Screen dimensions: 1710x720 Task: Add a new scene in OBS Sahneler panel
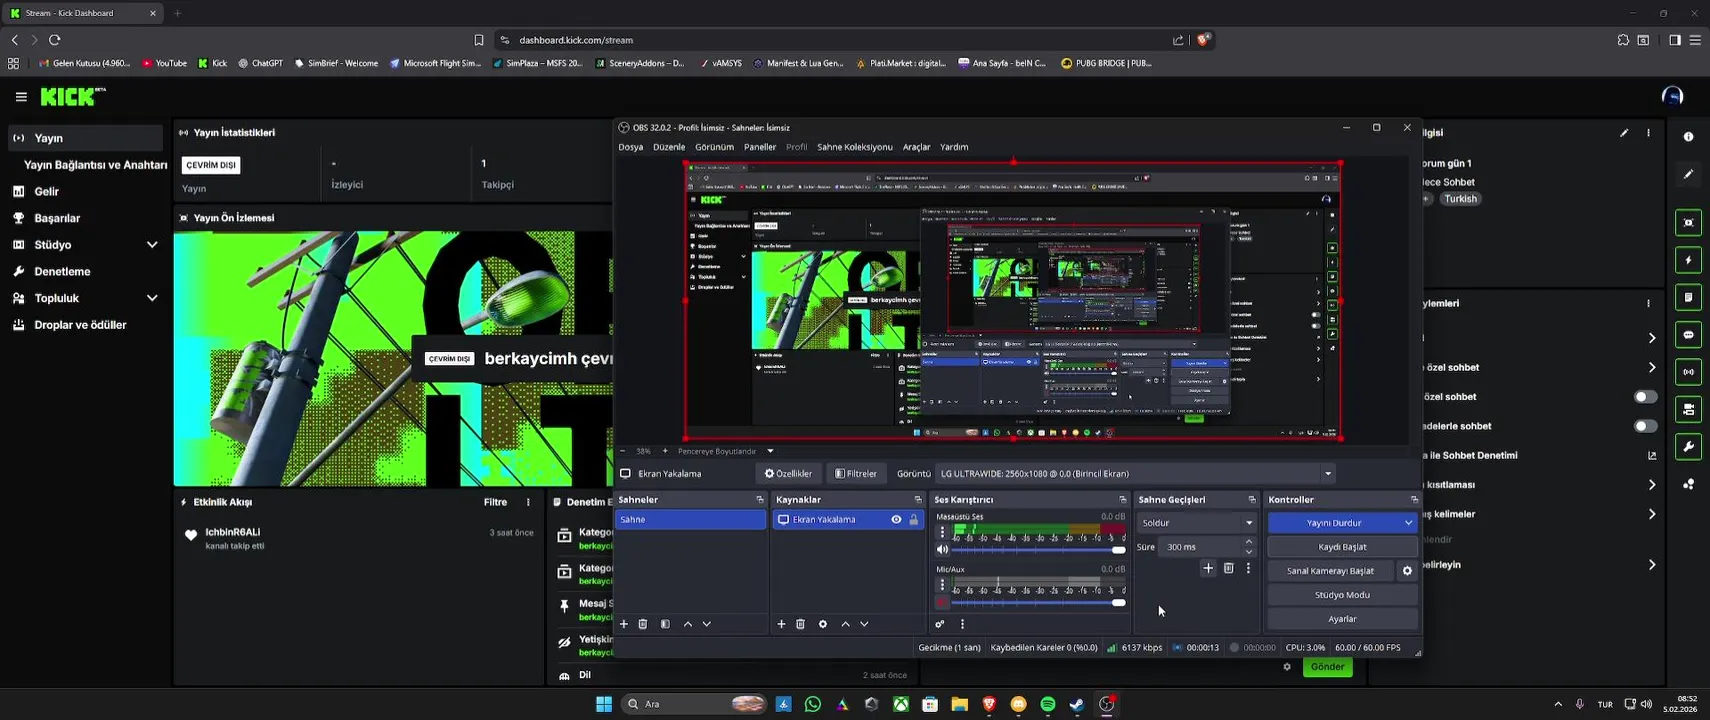tap(624, 624)
